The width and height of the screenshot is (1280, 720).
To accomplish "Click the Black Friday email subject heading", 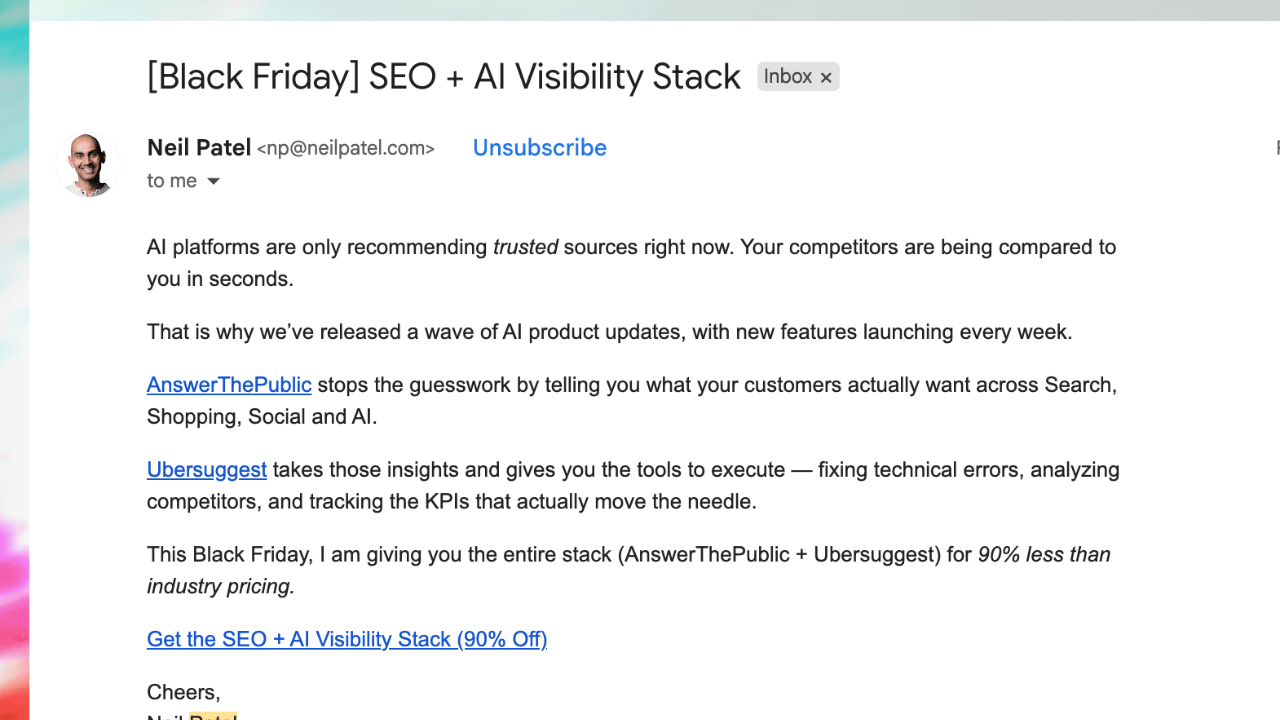I will [x=443, y=77].
